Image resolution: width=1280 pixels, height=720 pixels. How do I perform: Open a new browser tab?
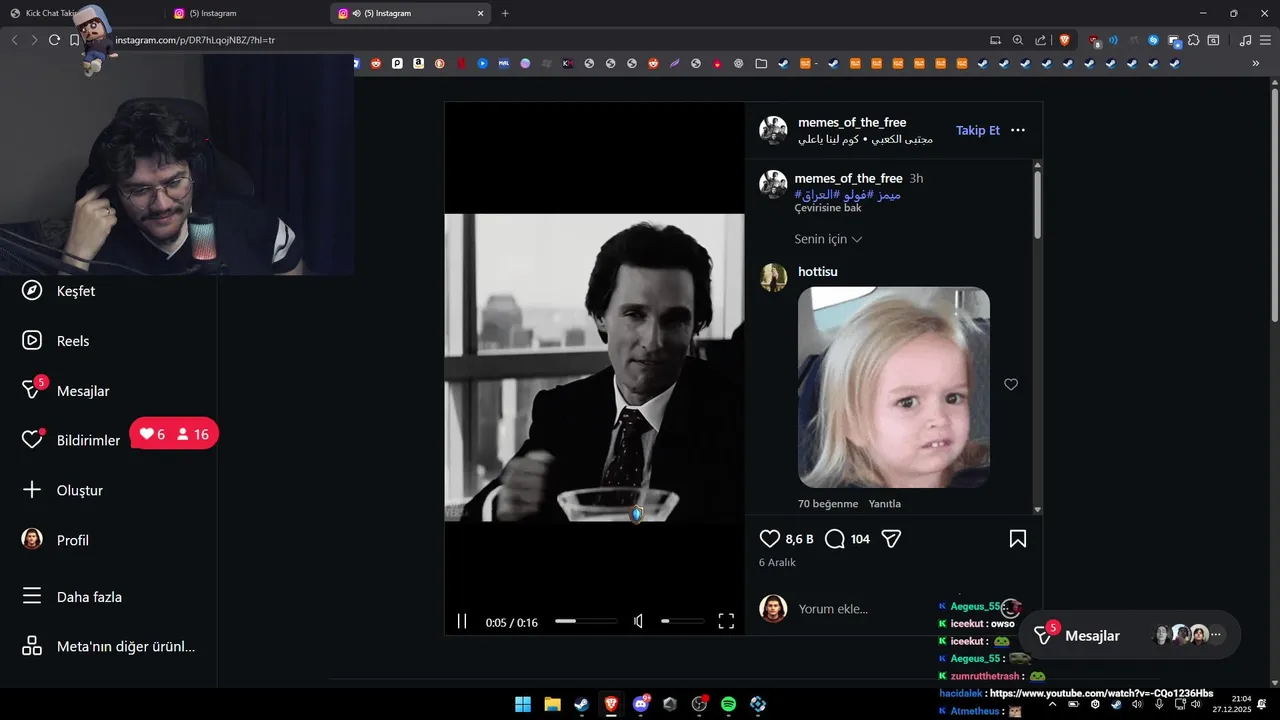coord(505,13)
